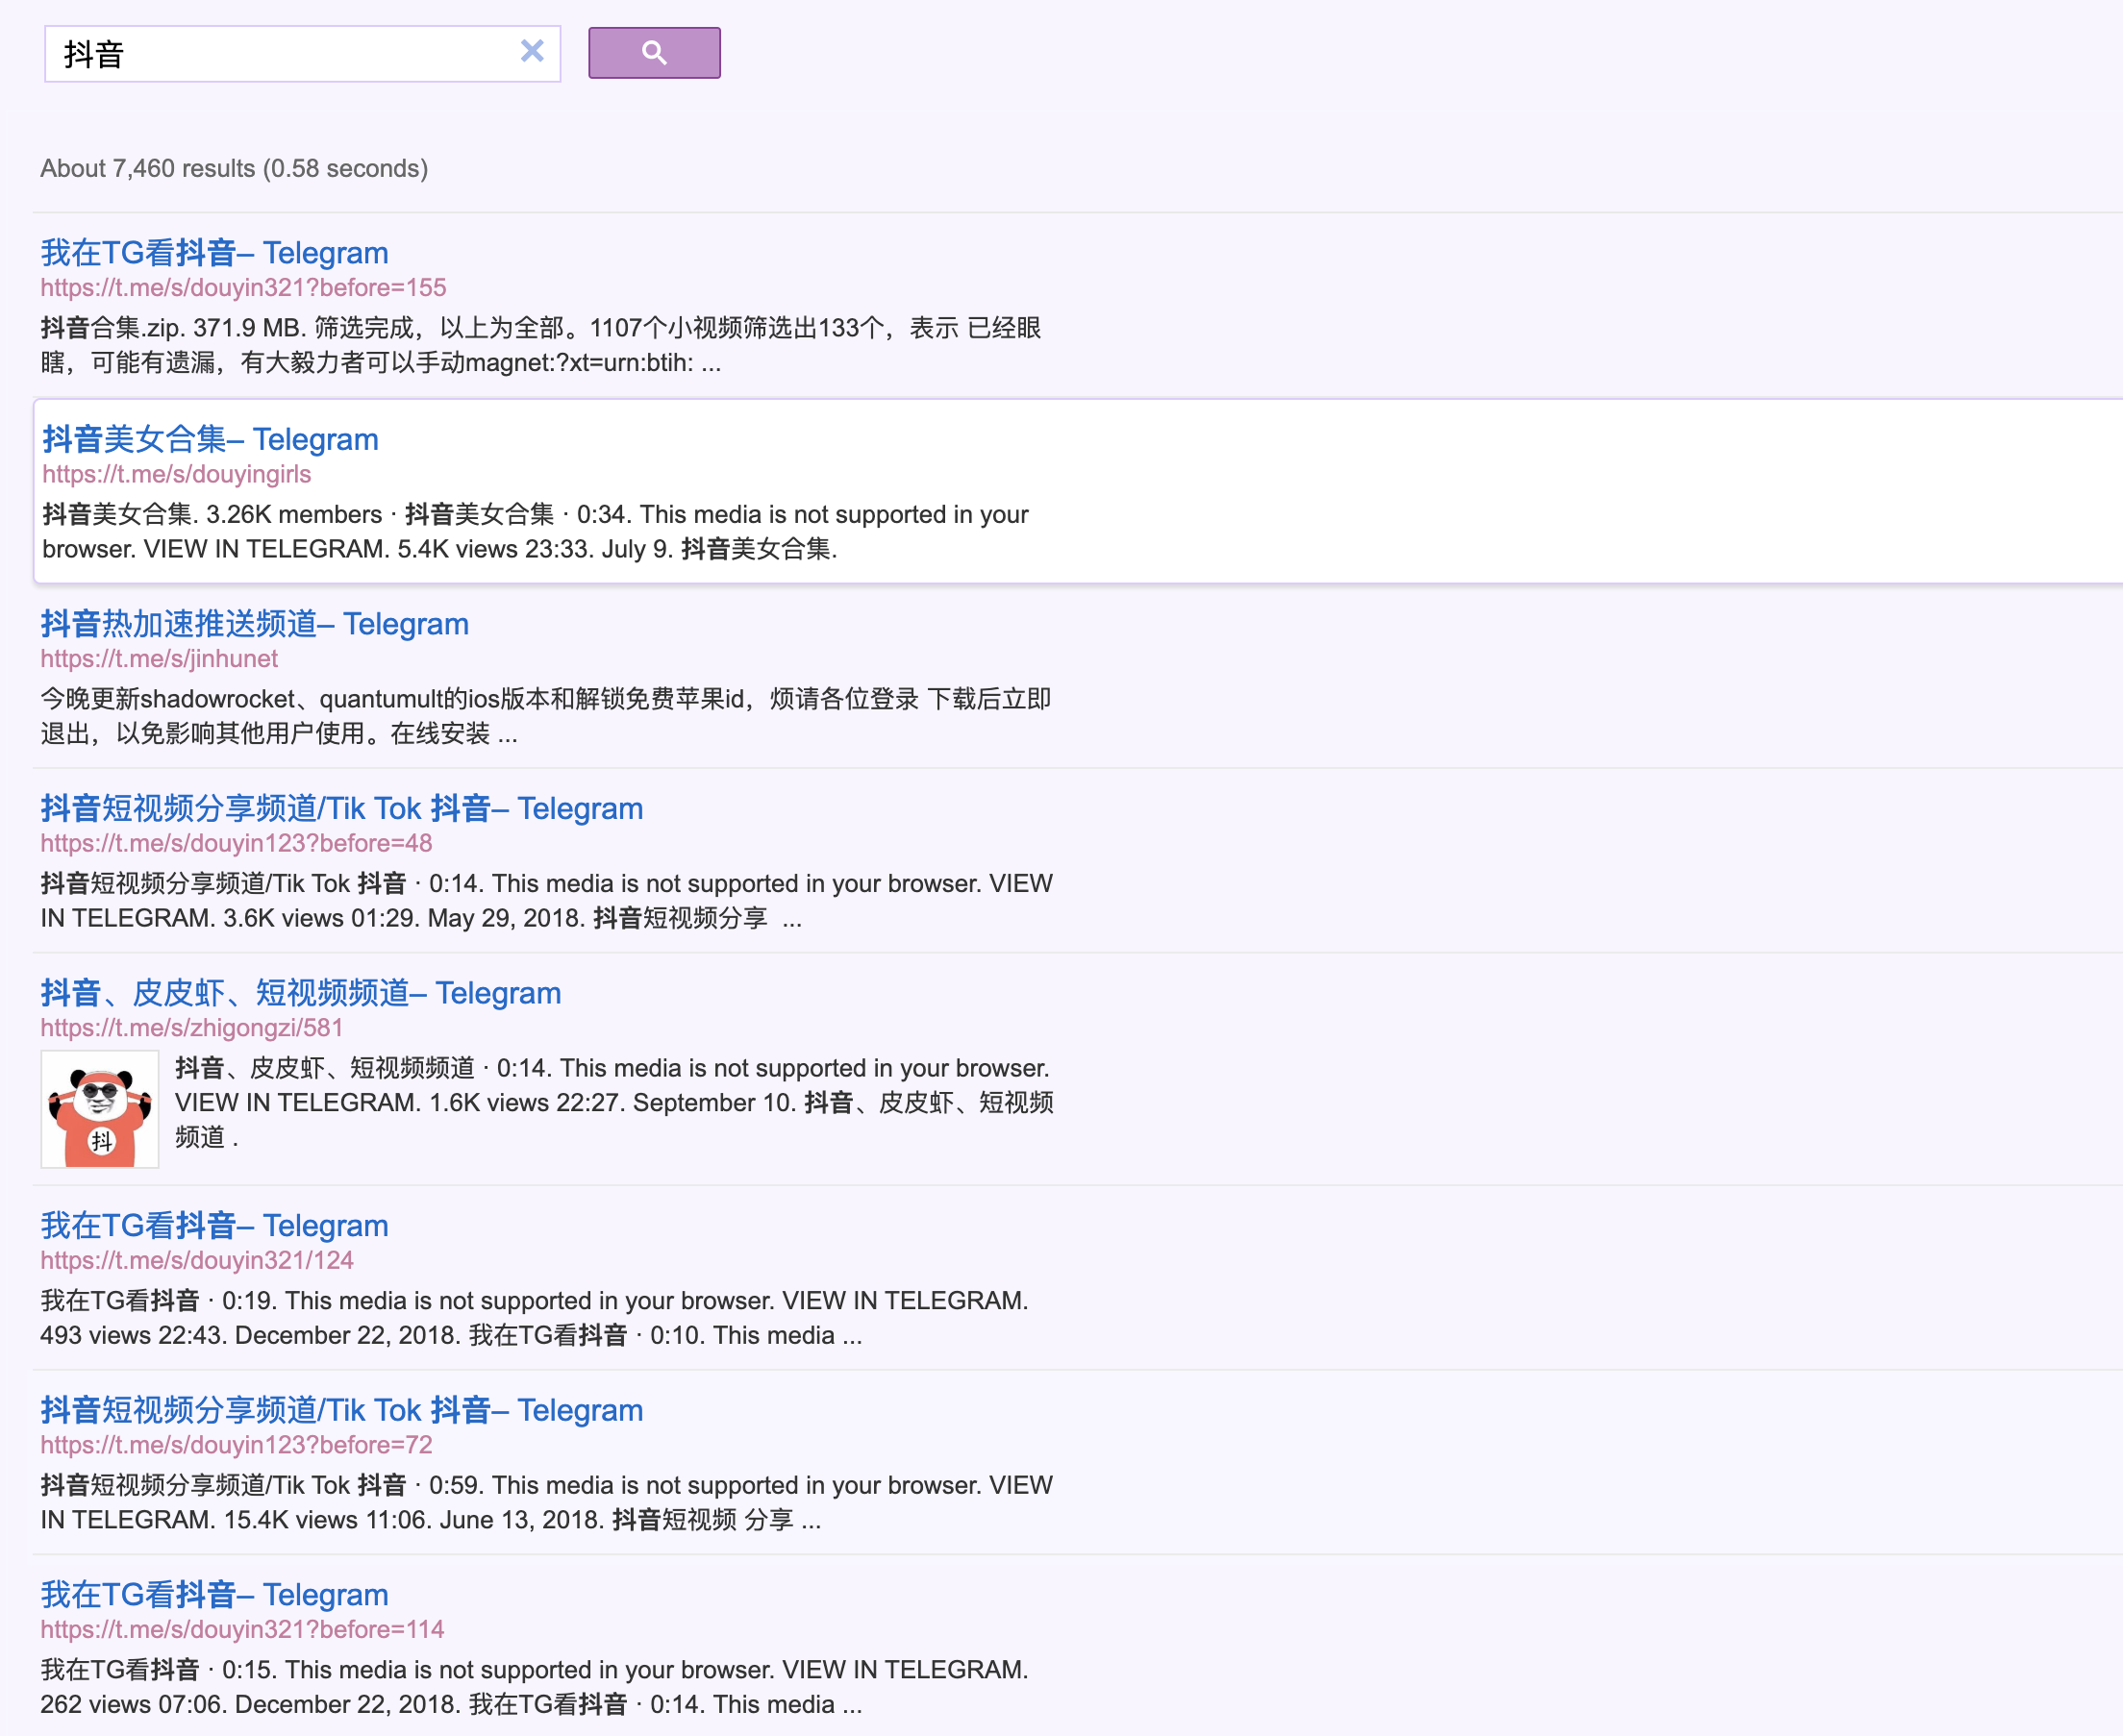Open the Tik Tok result above douyin123?before=48
The height and width of the screenshot is (1736, 2123).
tap(342, 808)
